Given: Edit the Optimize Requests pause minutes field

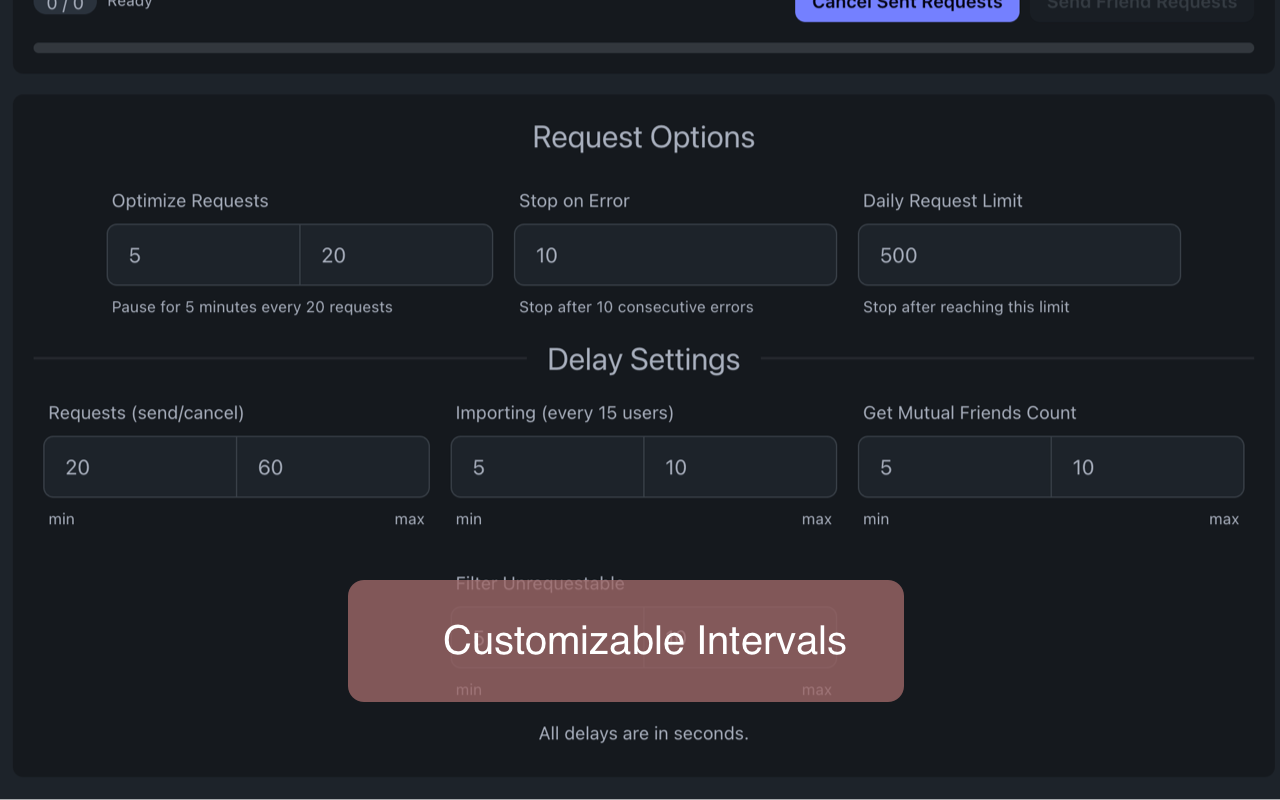Looking at the screenshot, I should [x=204, y=255].
